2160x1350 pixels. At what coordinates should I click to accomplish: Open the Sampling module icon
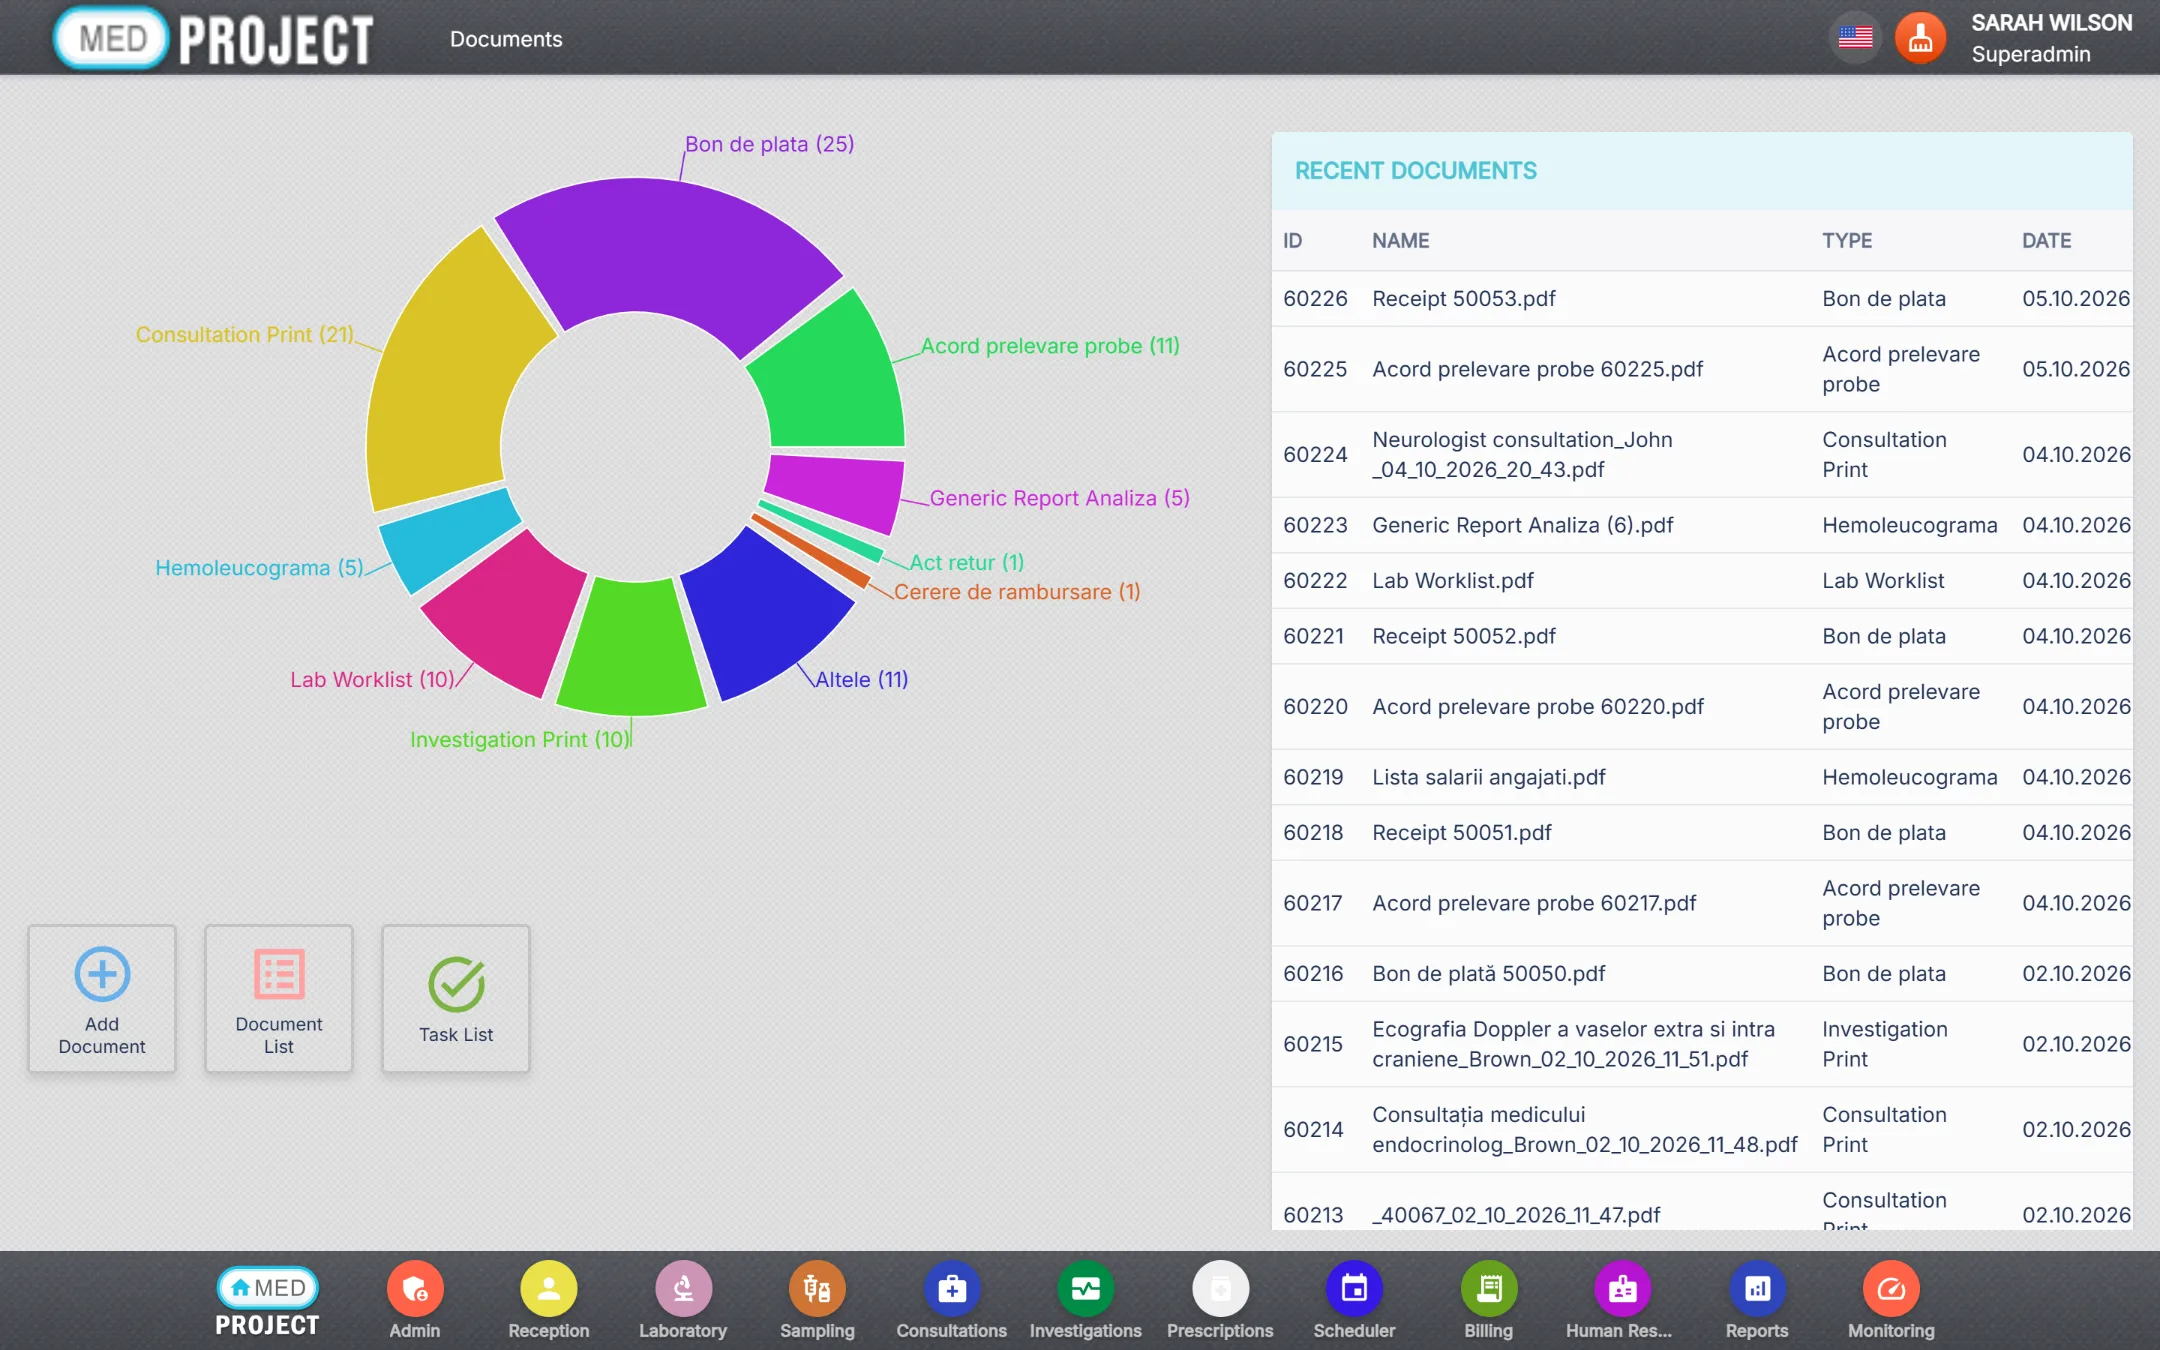pos(817,1289)
